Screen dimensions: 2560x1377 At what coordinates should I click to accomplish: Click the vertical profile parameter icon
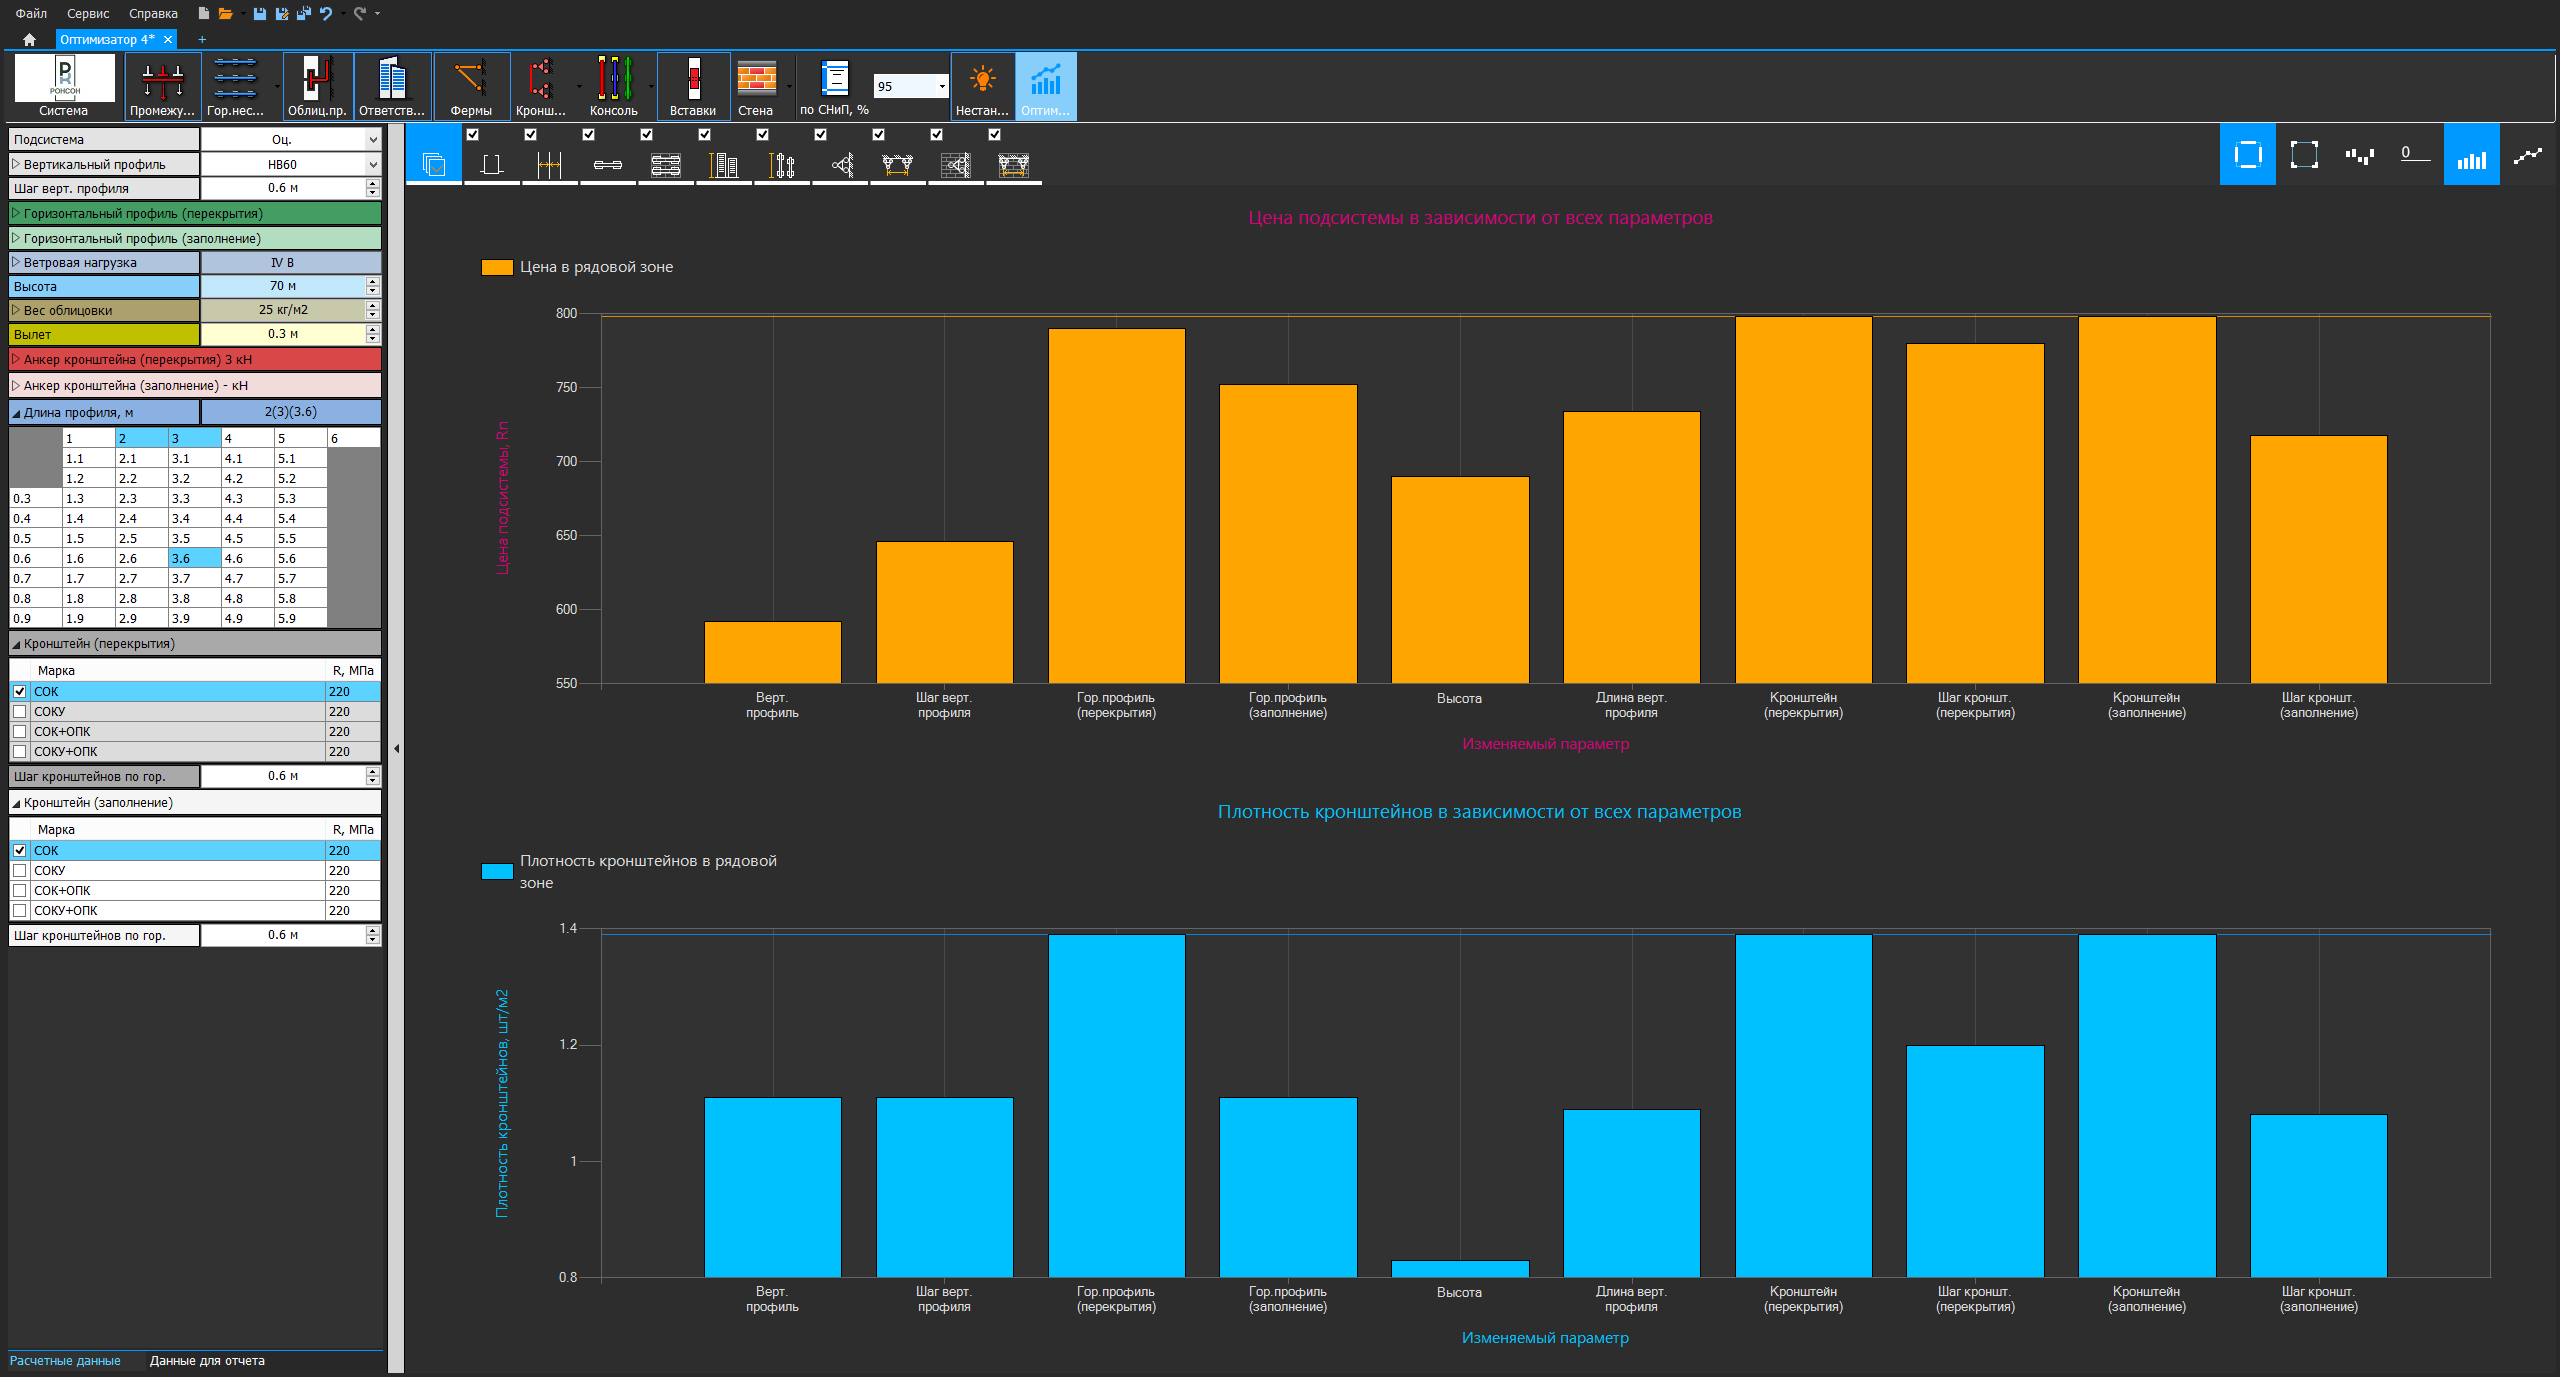pos(491,165)
